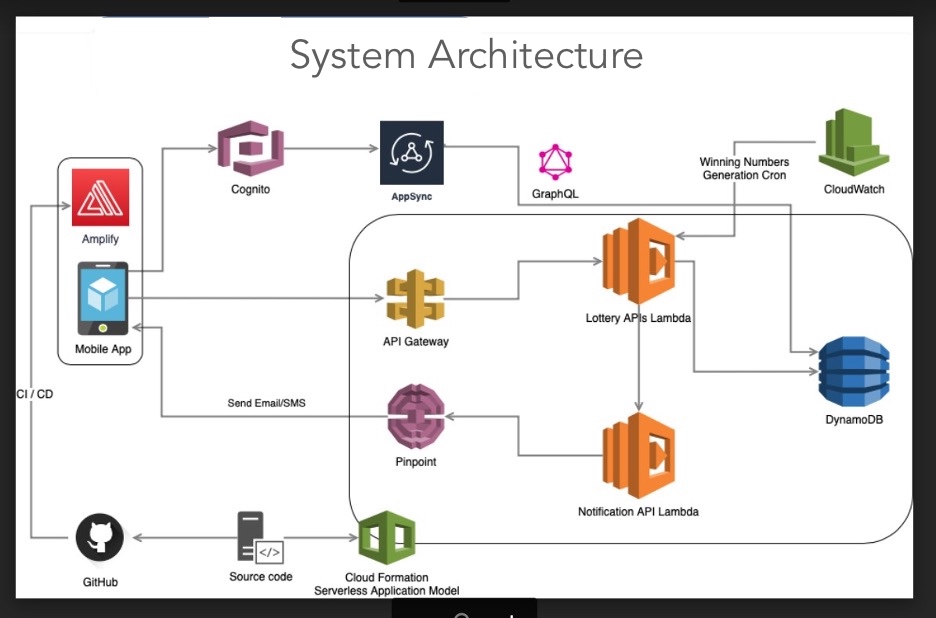Click the Lottery APIs Lambda label

(638, 318)
